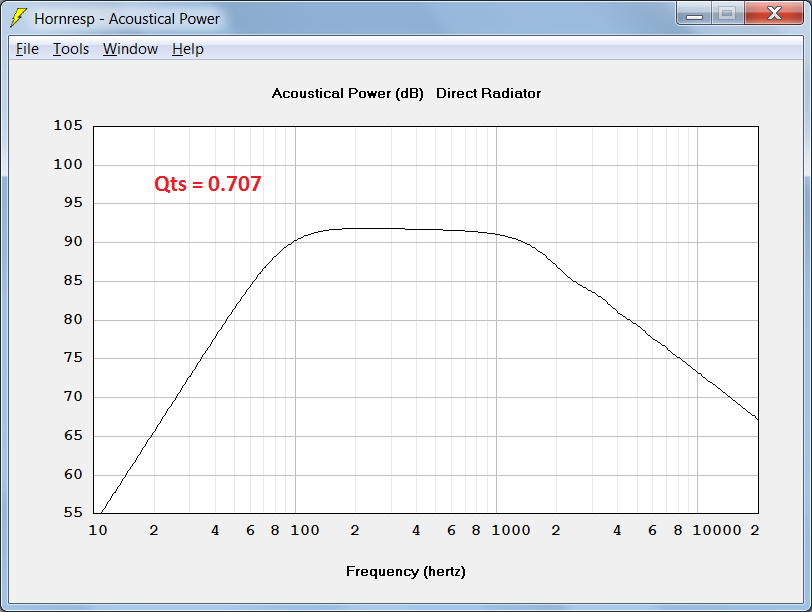The width and height of the screenshot is (812, 612).
Task: Click the 65 label on the dB axis
Action: 73,435
